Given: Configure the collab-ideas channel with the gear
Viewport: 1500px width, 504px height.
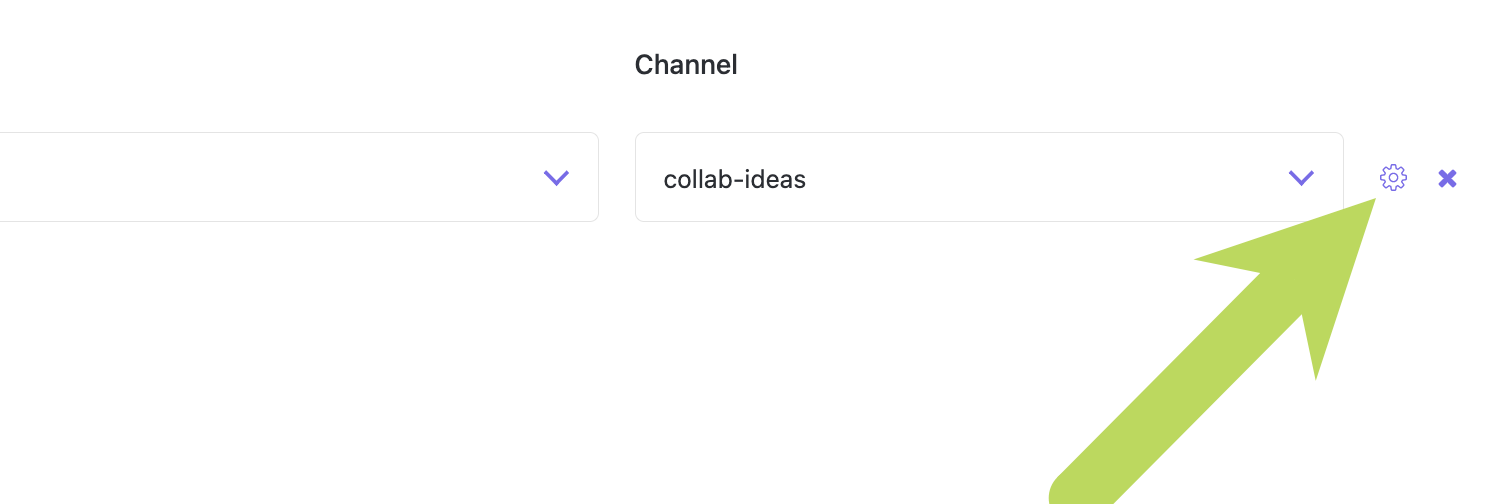Looking at the screenshot, I should [x=1393, y=178].
